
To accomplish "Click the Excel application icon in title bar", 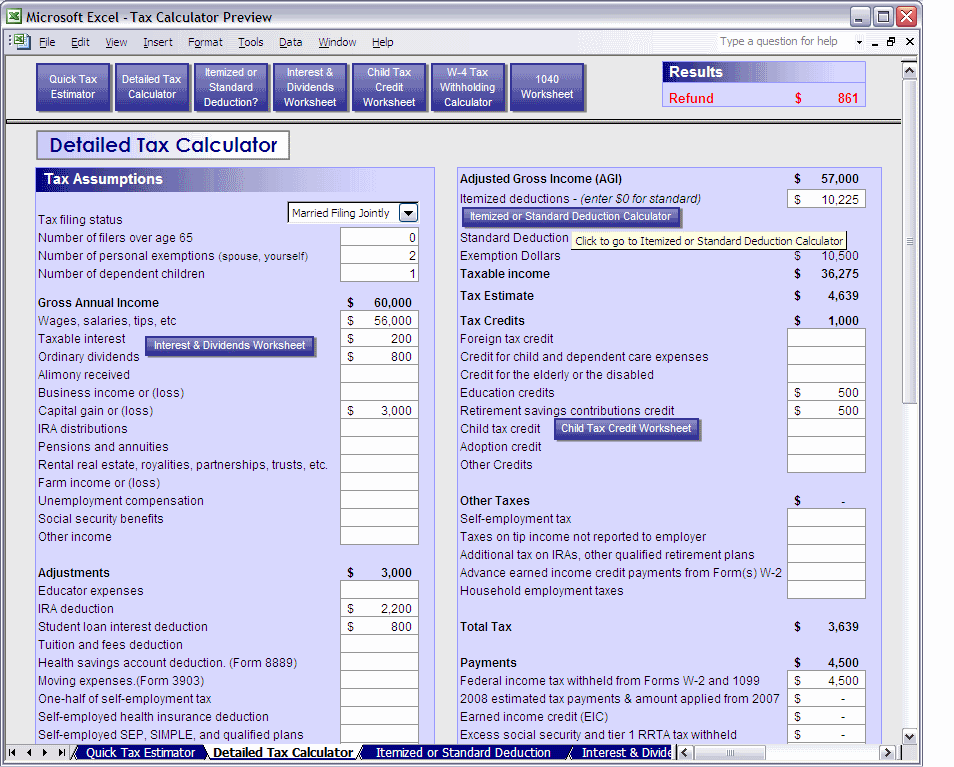I will pyautogui.click(x=14, y=16).
